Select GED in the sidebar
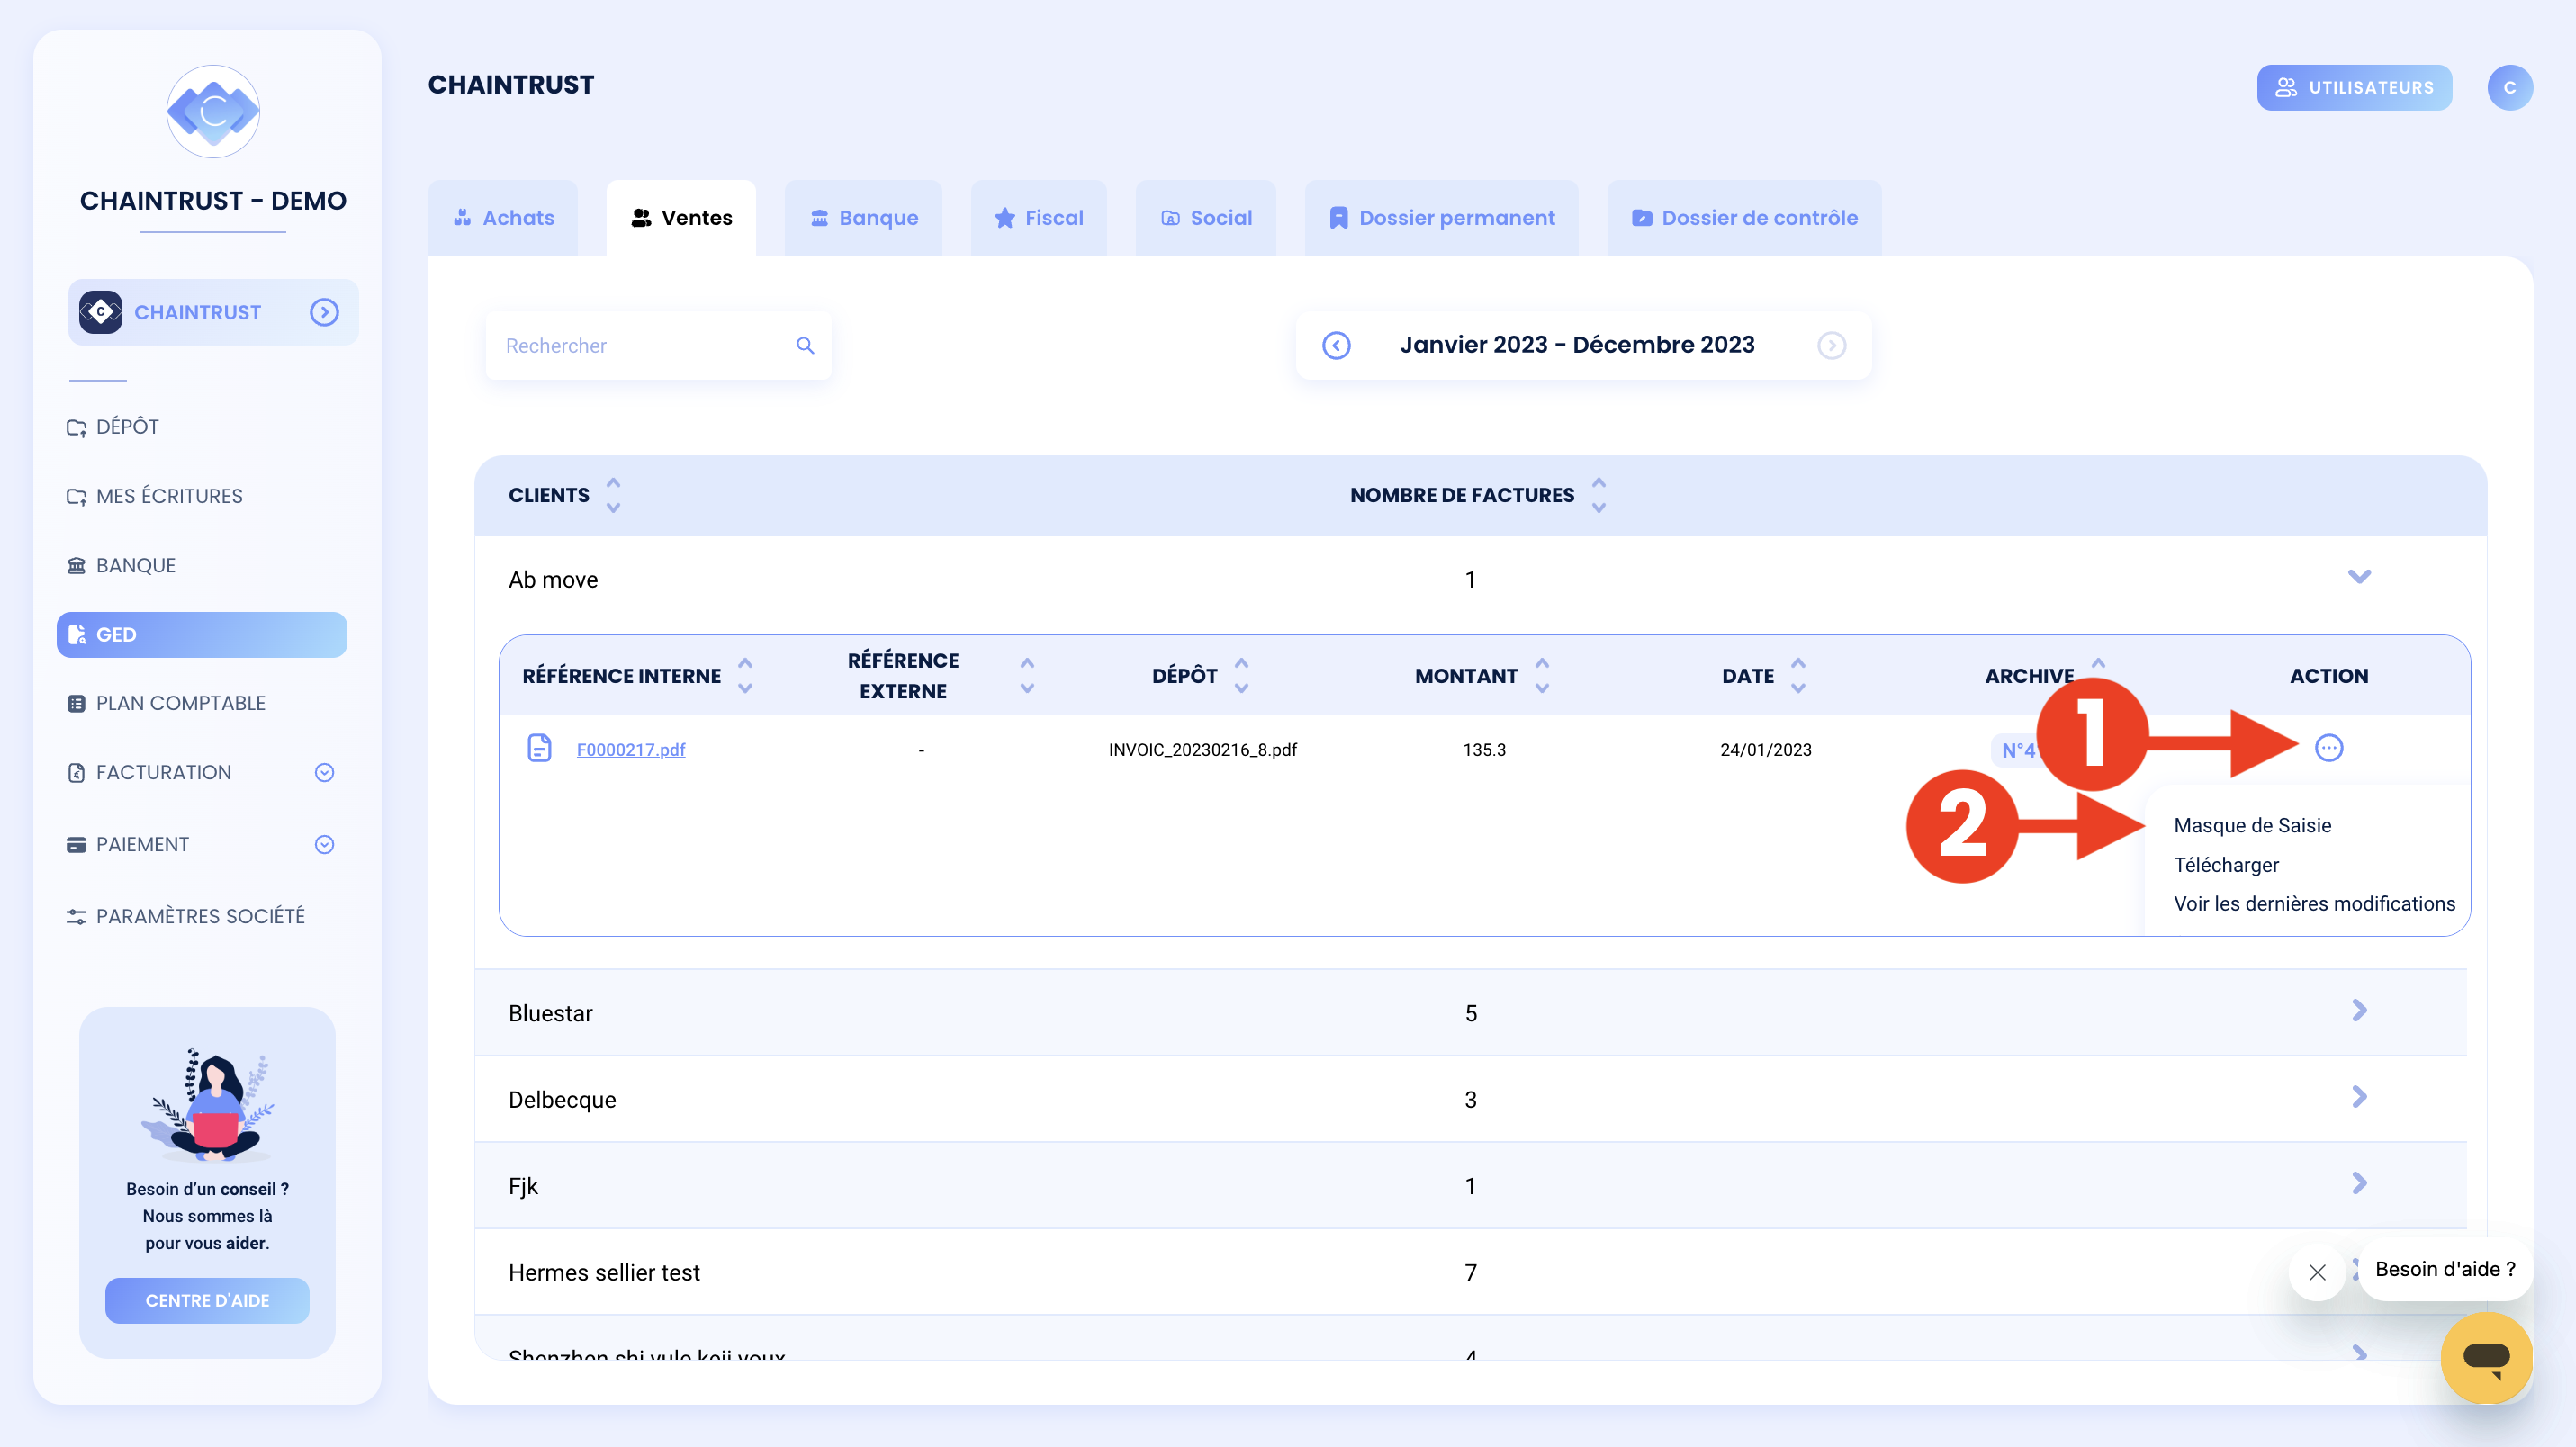2576x1447 pixels. (202, 634)
